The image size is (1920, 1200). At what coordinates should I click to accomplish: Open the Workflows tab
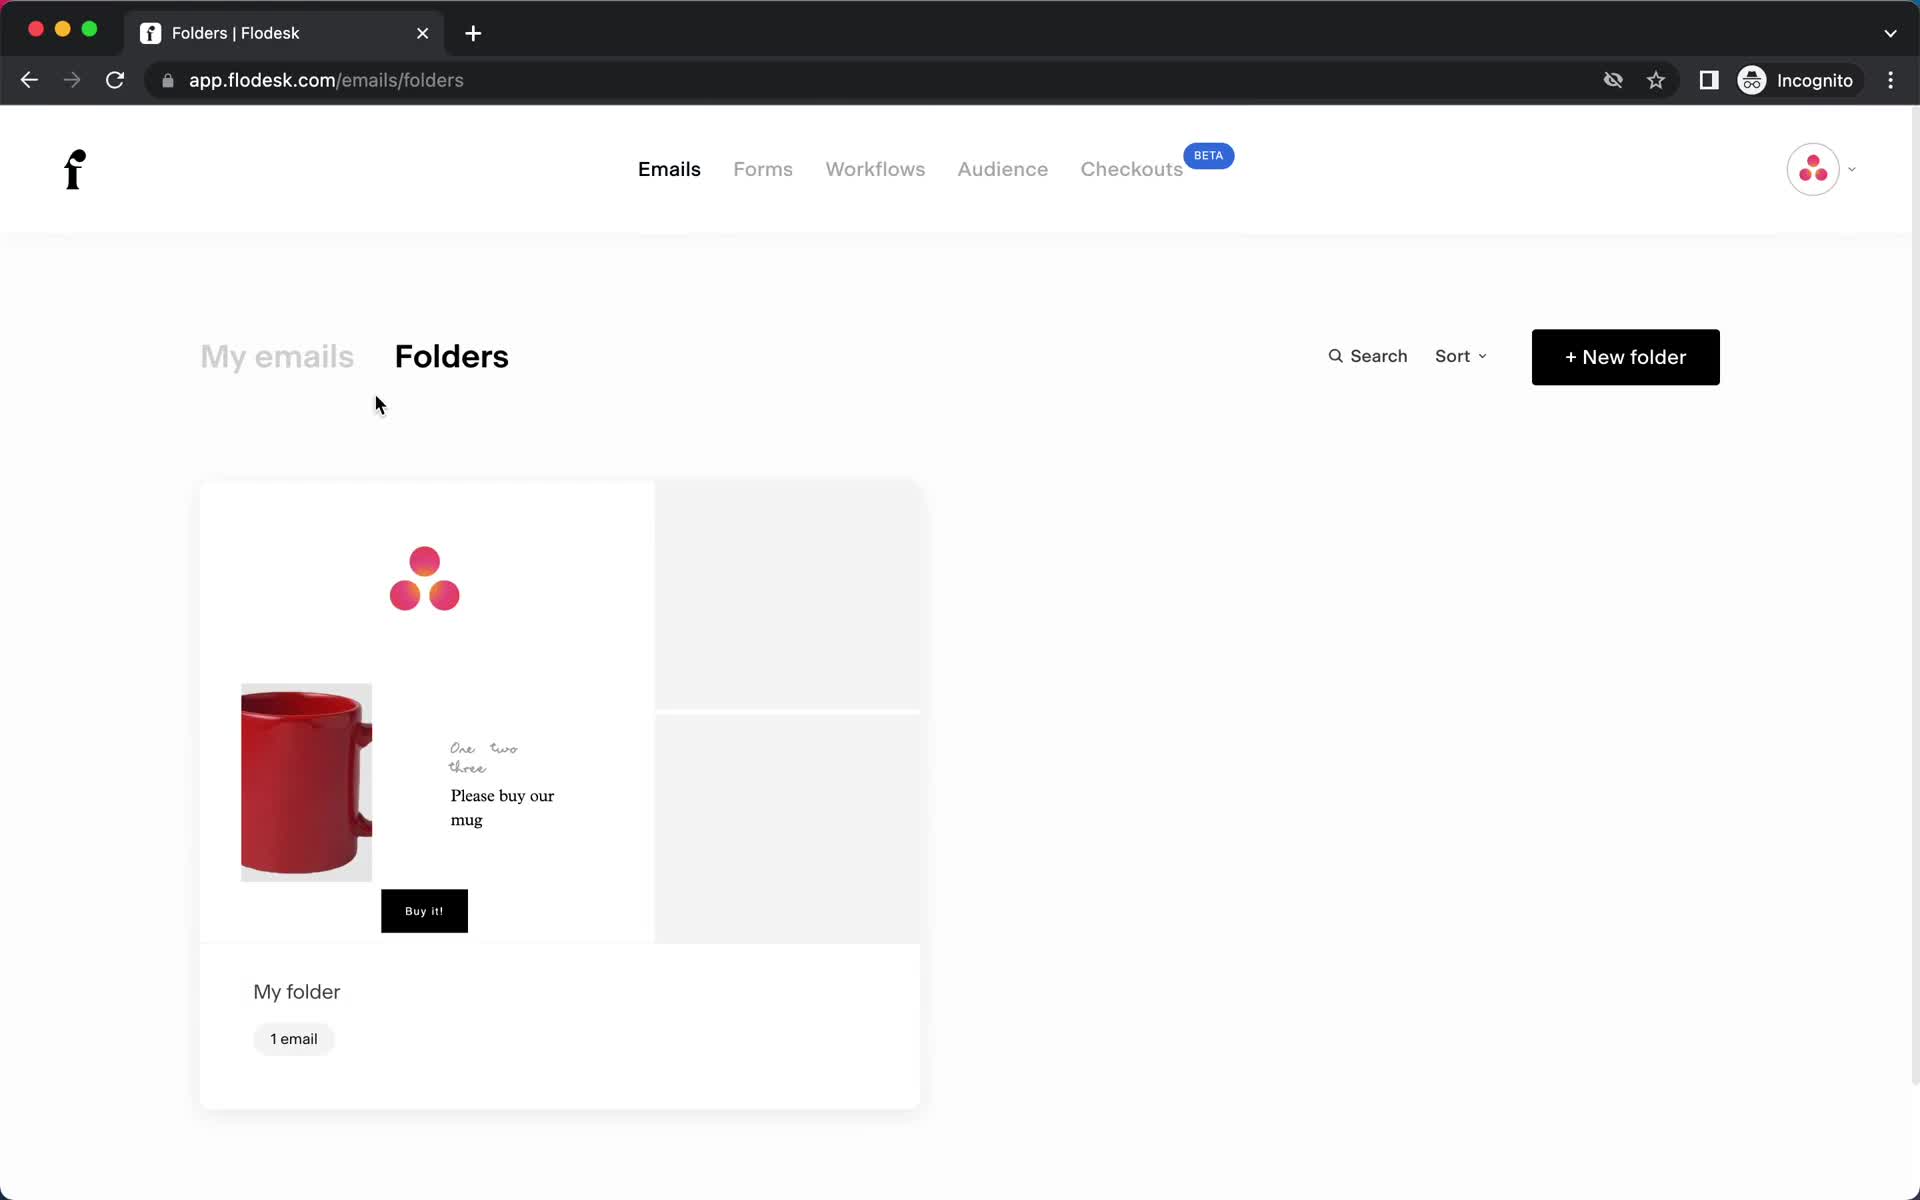click(x=875, y=169)
